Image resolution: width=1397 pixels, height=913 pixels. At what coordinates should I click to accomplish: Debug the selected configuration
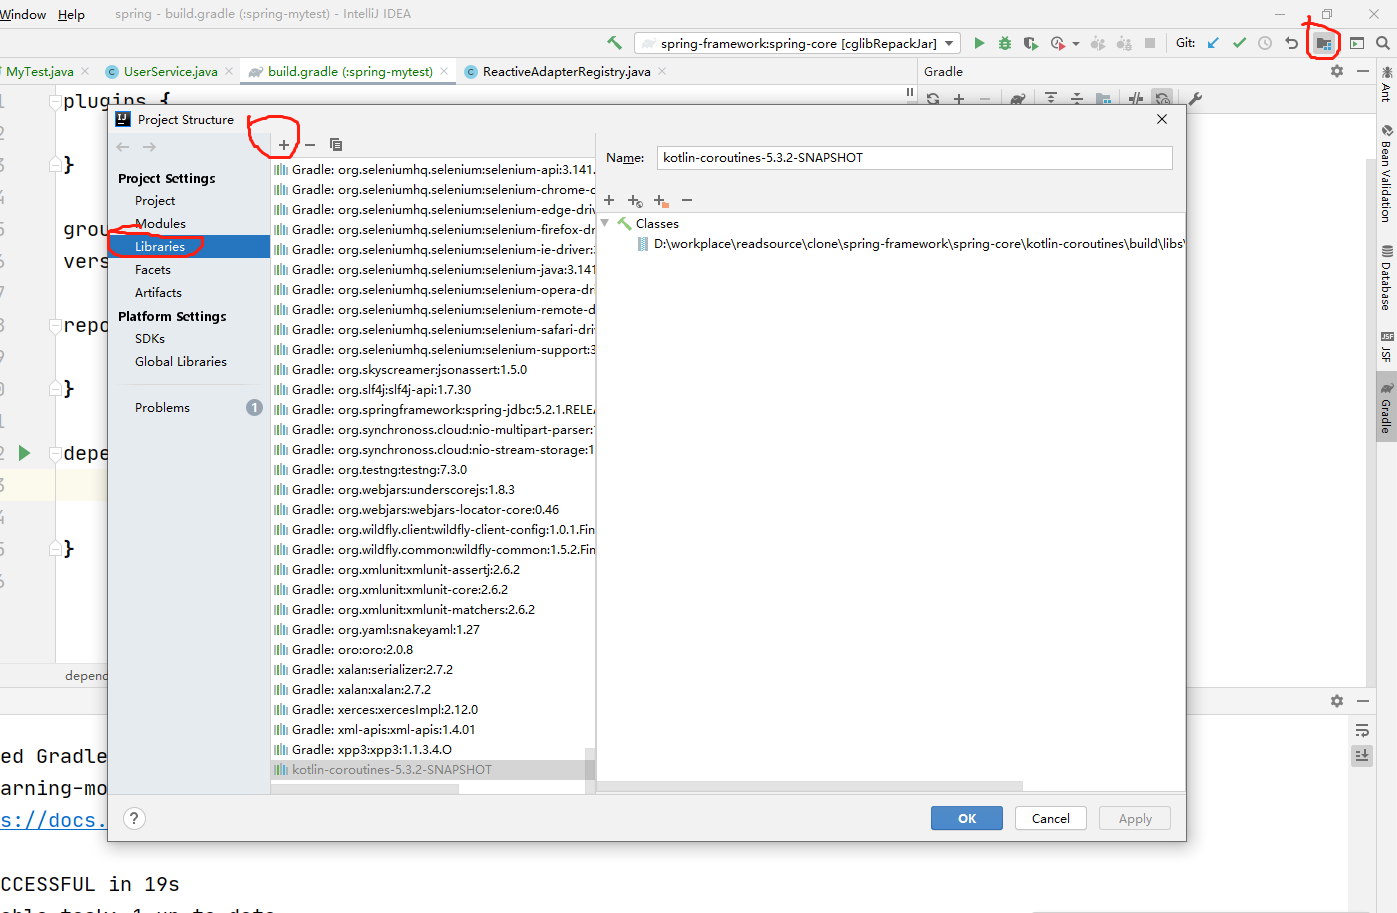(1005, 43)
